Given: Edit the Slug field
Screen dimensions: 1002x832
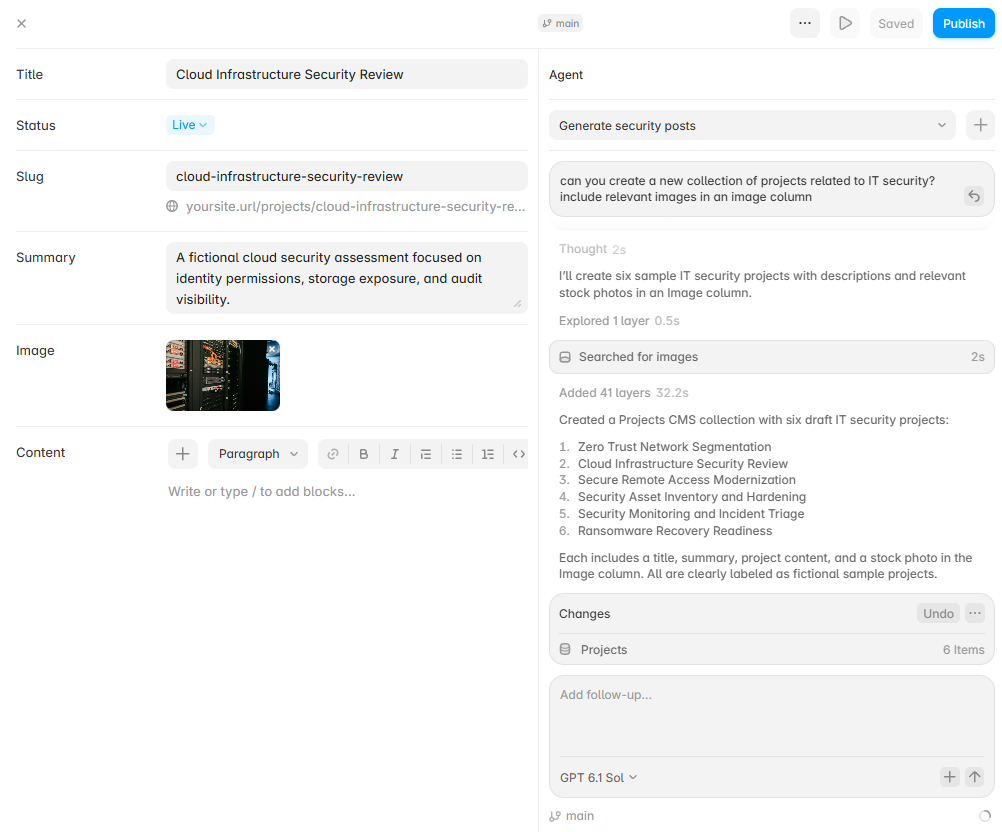Looking at the screenshot, I should 347,176.
